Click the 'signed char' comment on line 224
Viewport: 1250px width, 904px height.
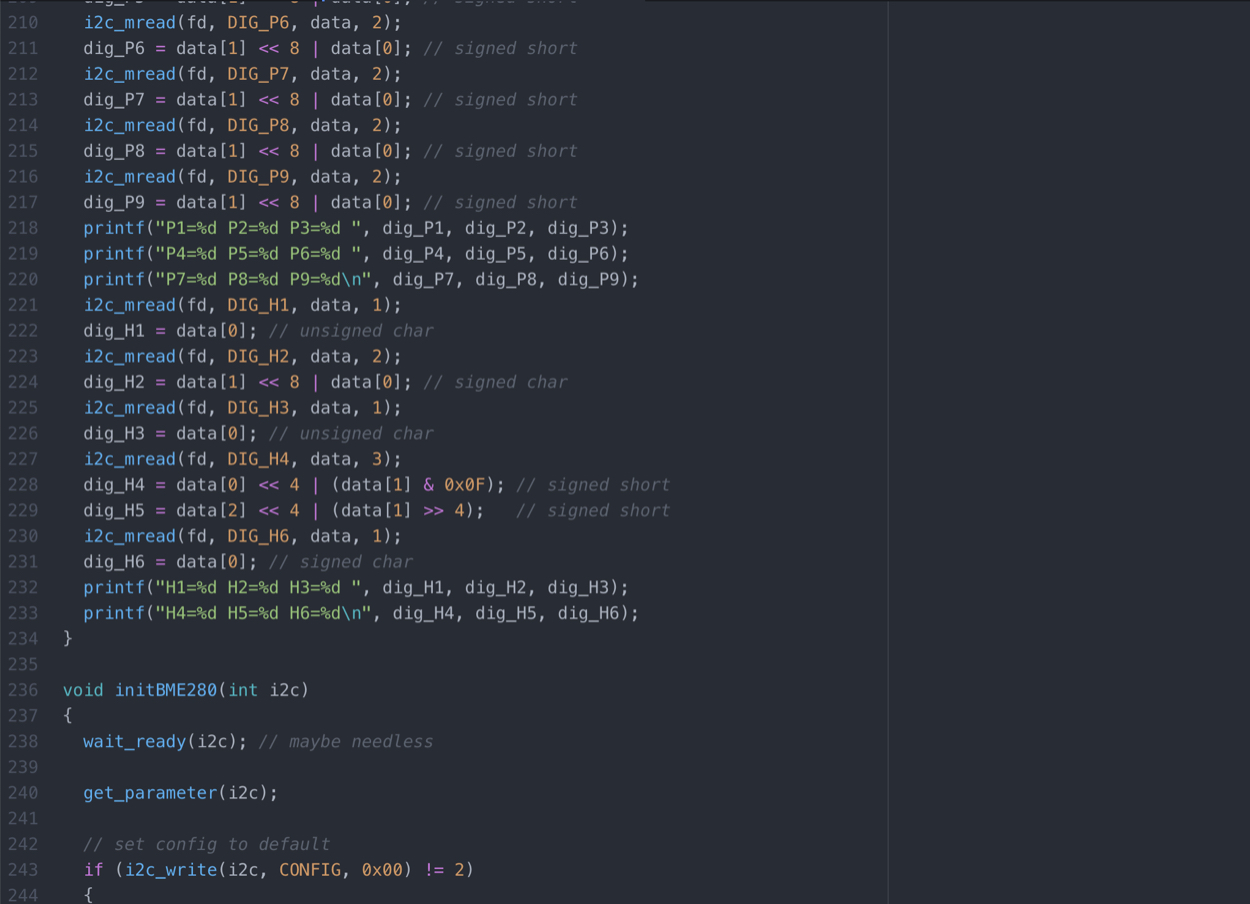point(495,382)
